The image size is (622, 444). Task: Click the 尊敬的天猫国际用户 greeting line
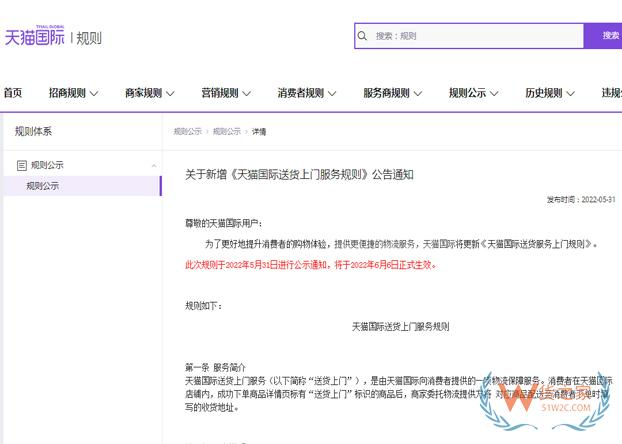point(224,223)
